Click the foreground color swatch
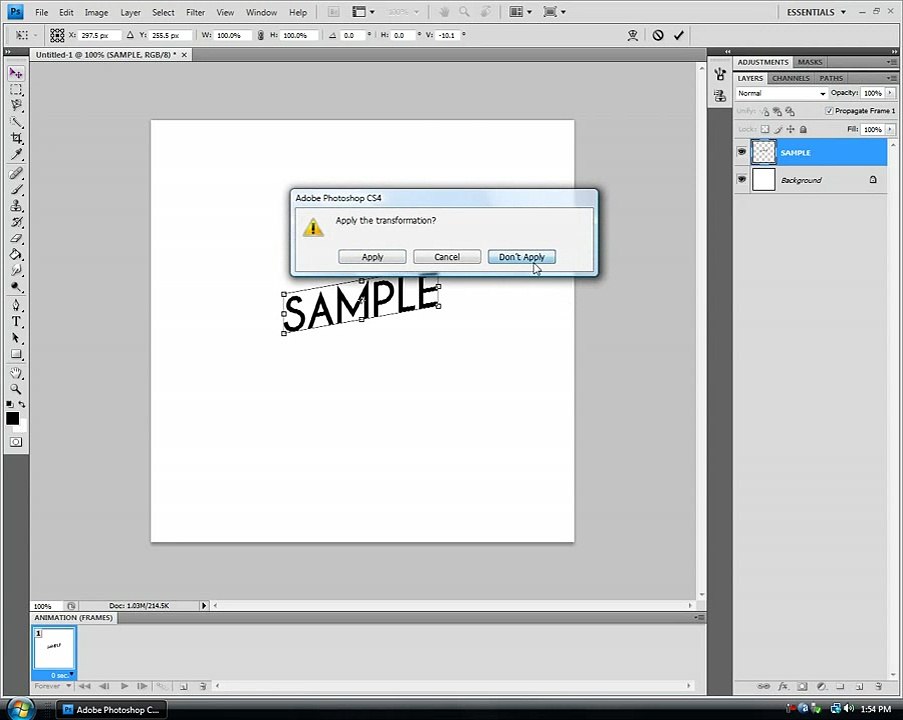Viewport: 903px width, 720px height. pyautogui.click(x=13, y=419)
